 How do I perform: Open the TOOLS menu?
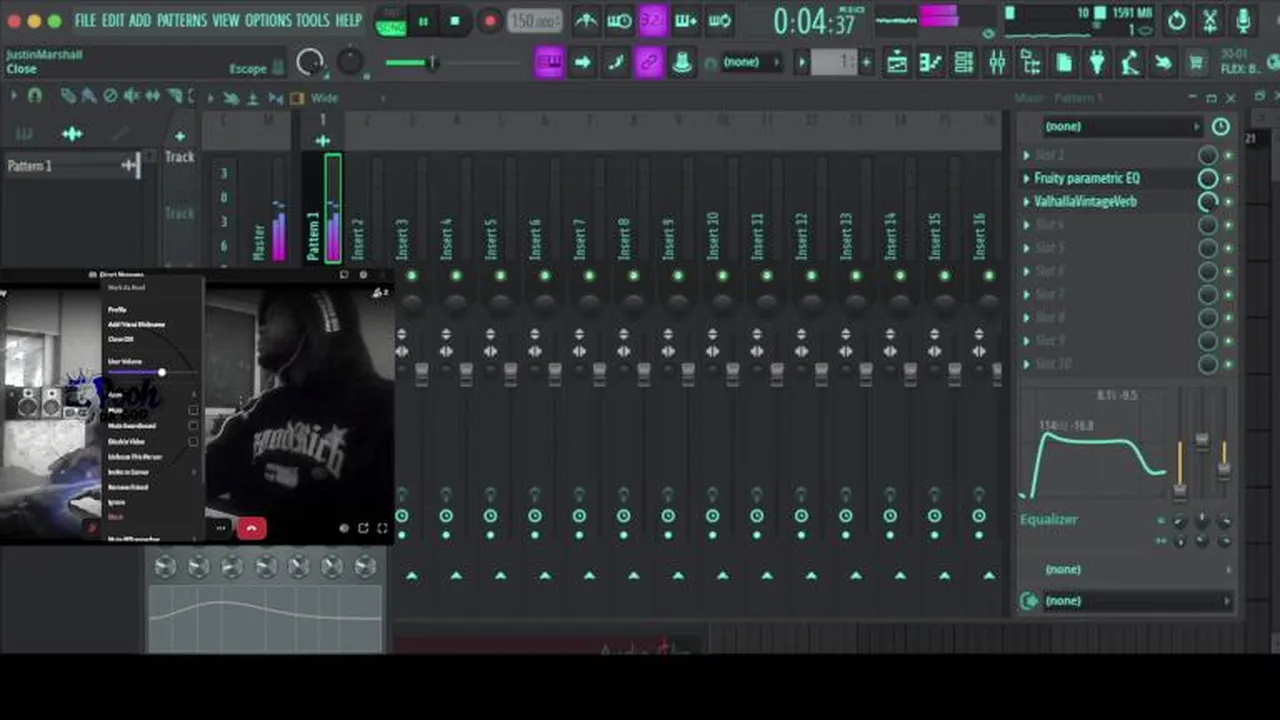[x=313, y=20]
